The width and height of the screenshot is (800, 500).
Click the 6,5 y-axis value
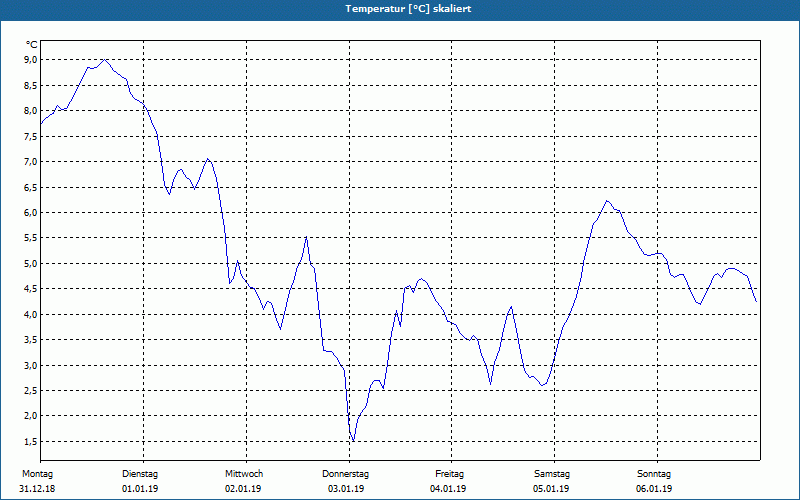tap(31, 187)
